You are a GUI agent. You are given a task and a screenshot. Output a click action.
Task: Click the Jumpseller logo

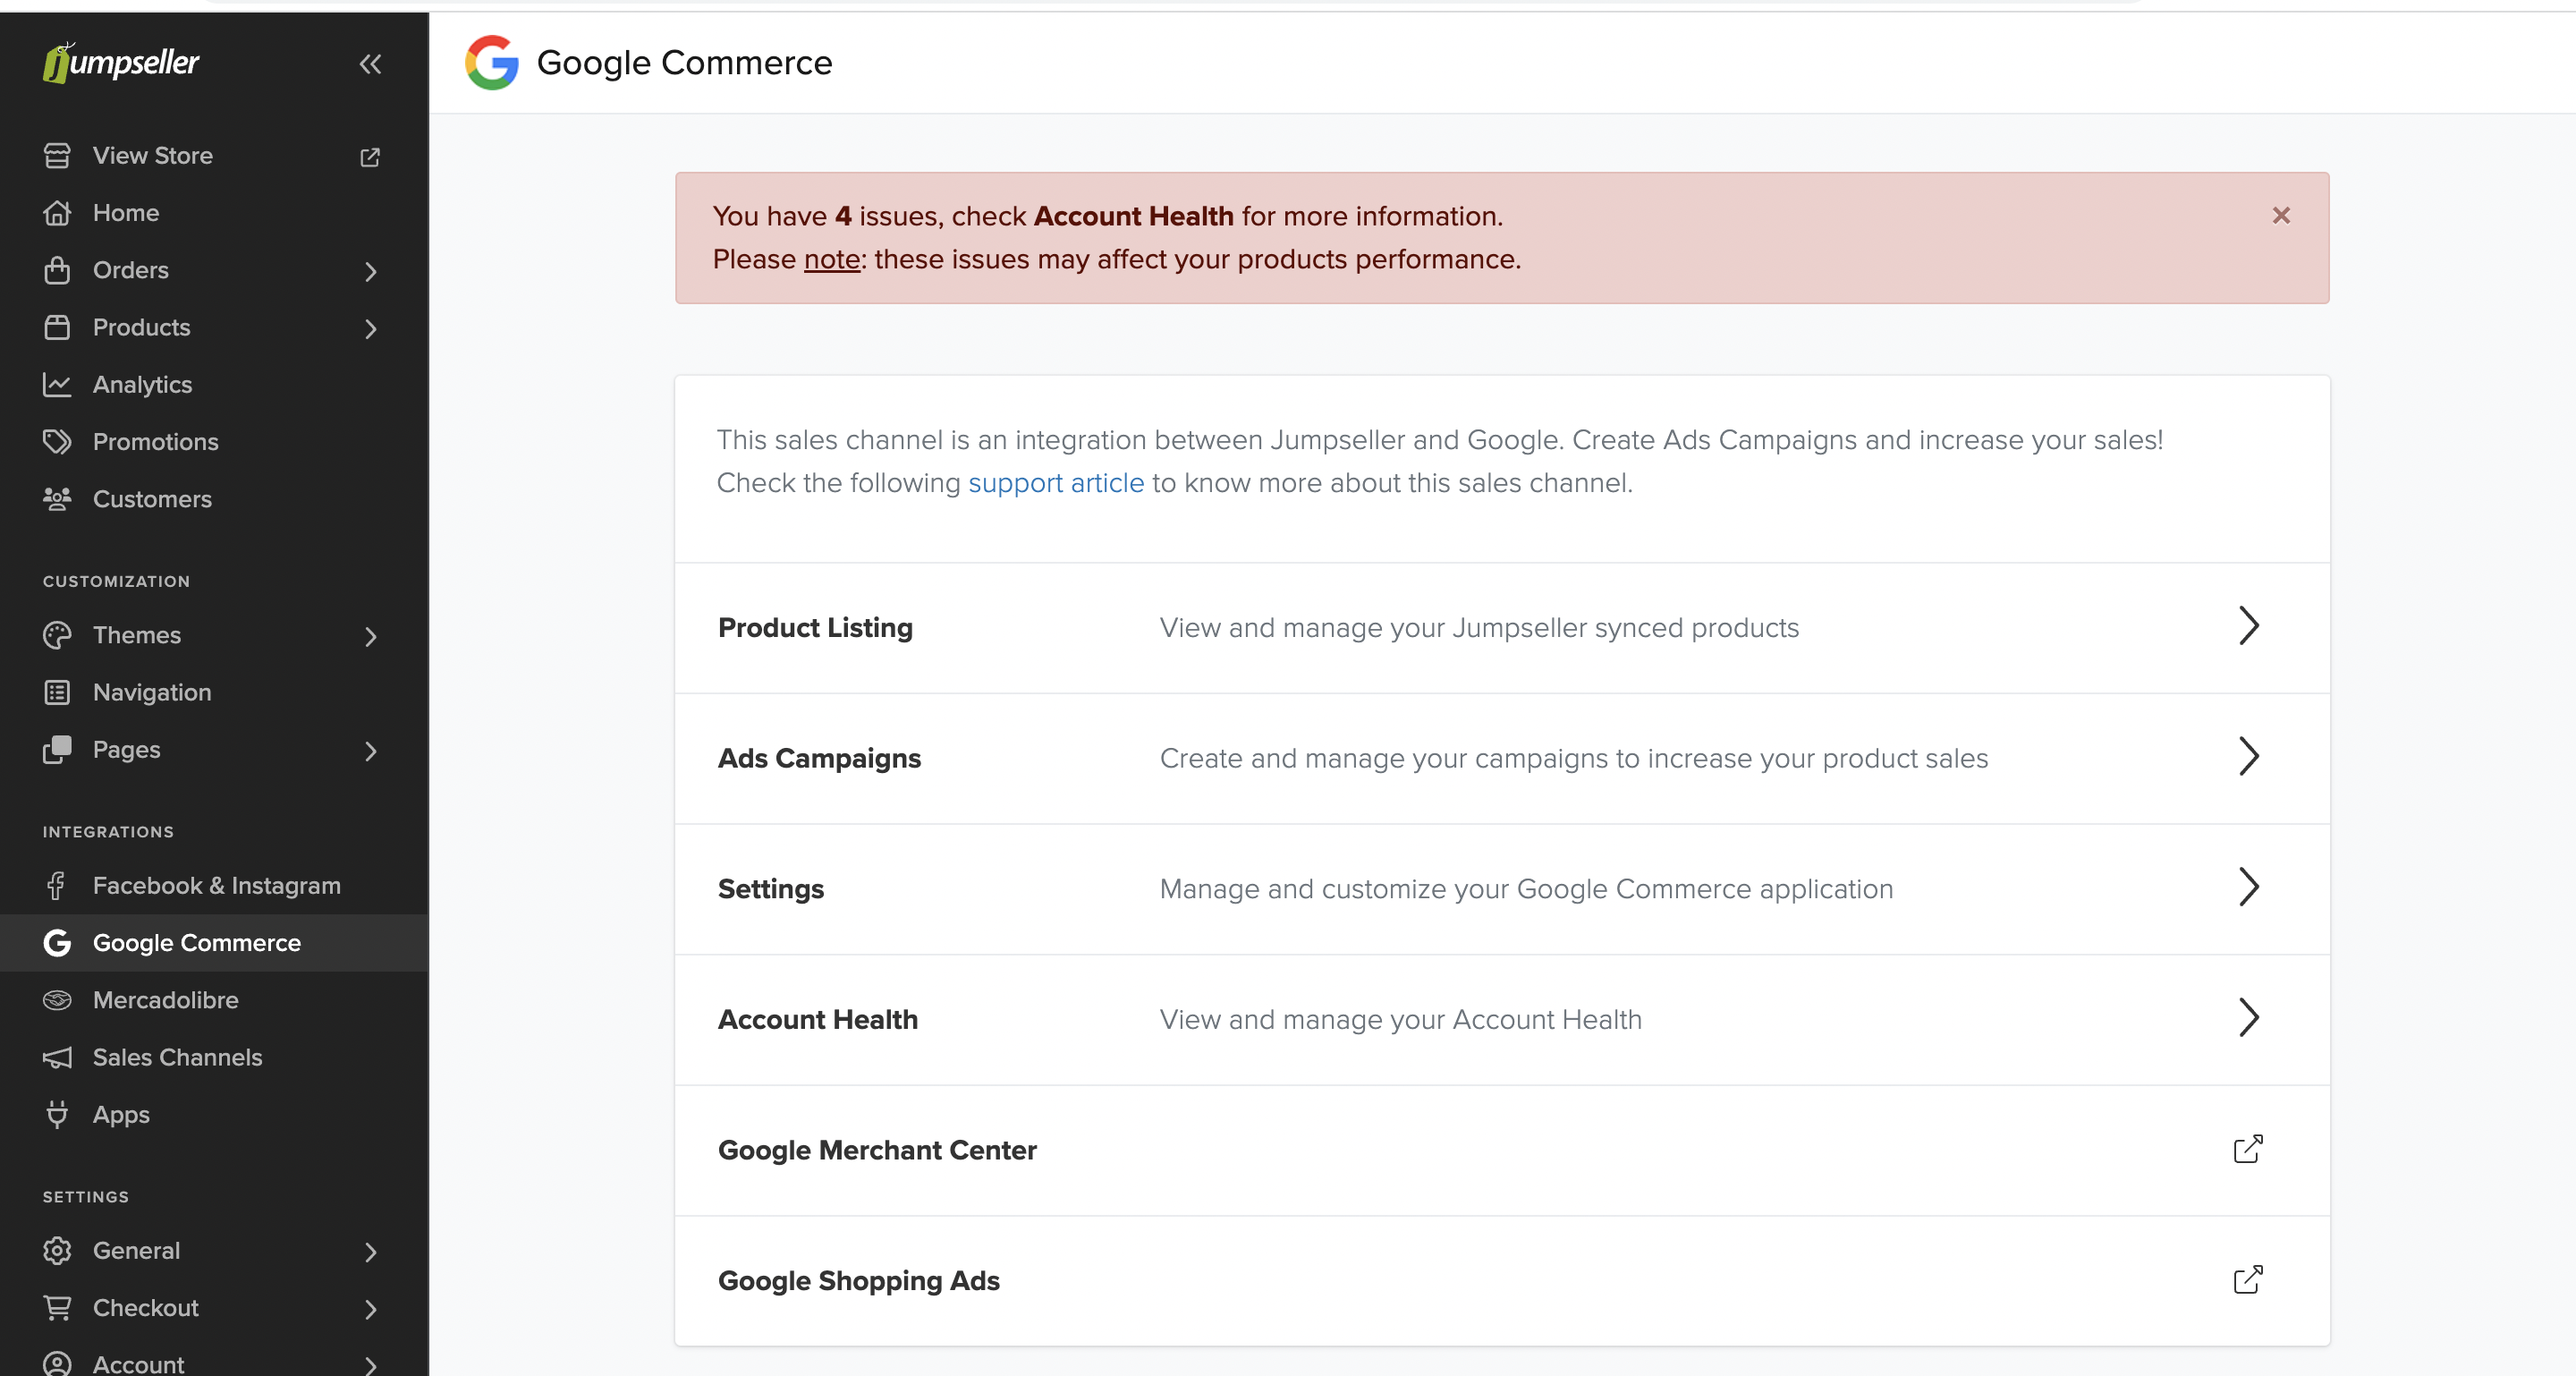point(121,62)
